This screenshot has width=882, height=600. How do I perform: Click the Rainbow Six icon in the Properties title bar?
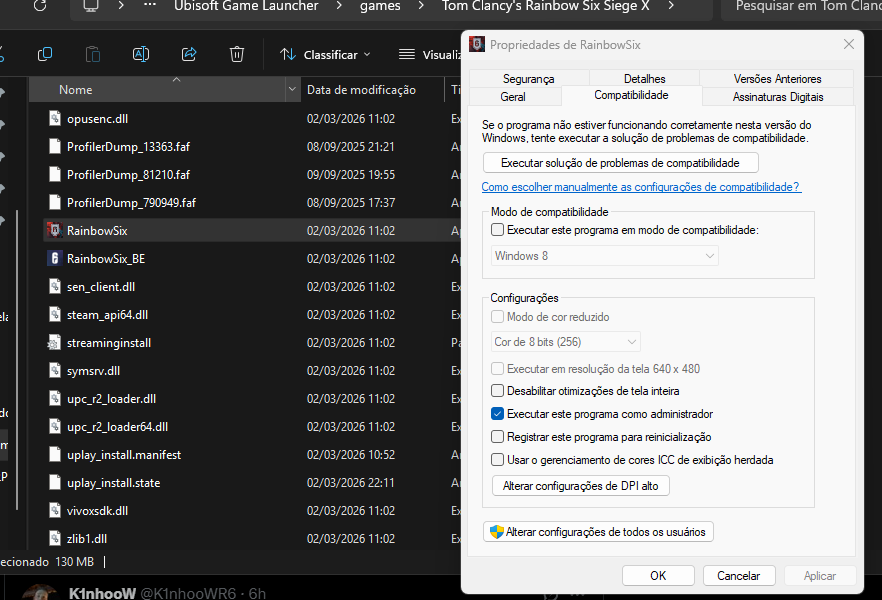[x=477, y=44]
